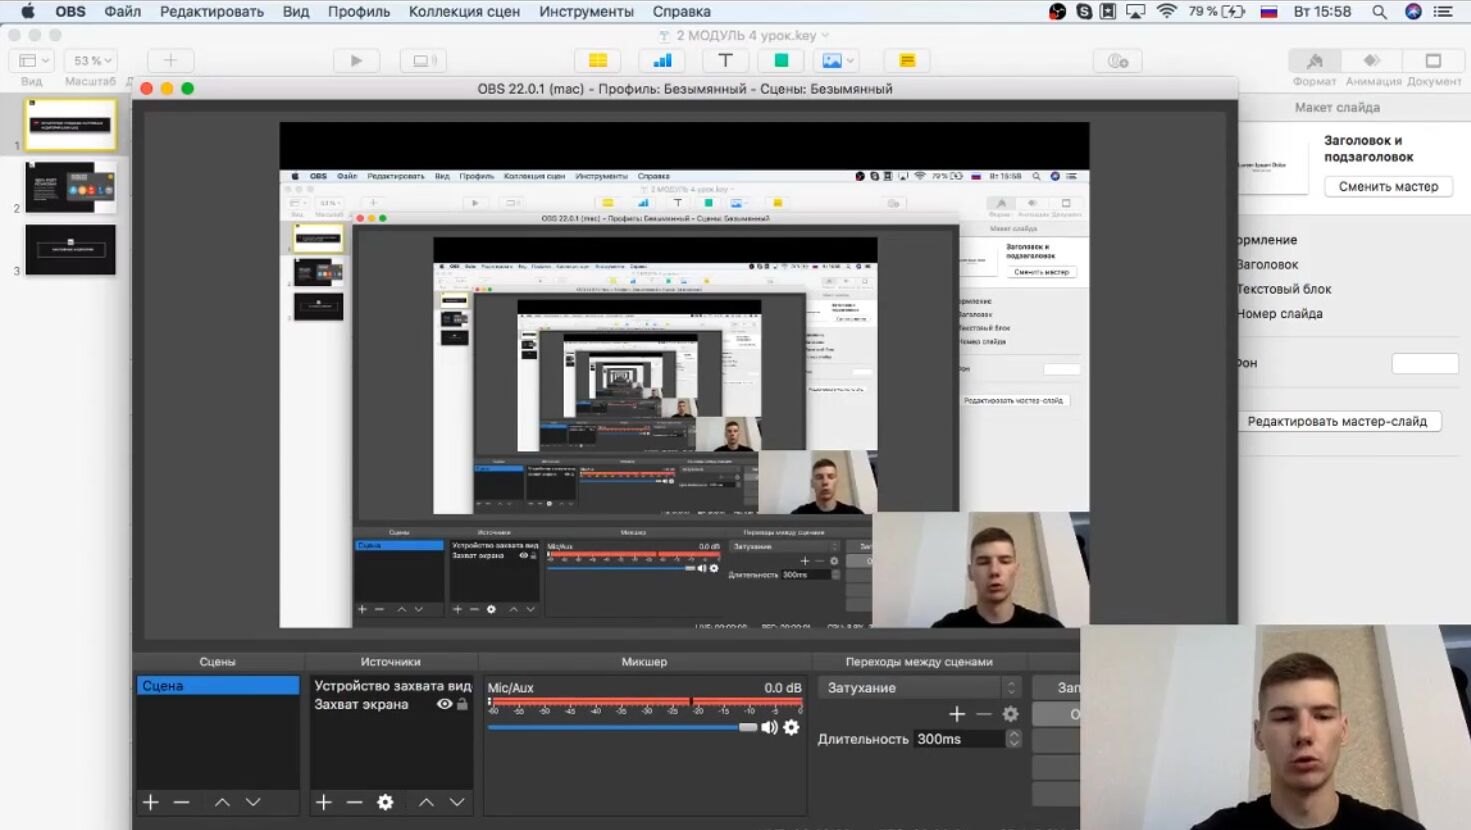Add a new scene in OBS Сцены panel
This screenshot has height=830, width=1471.
151,802
